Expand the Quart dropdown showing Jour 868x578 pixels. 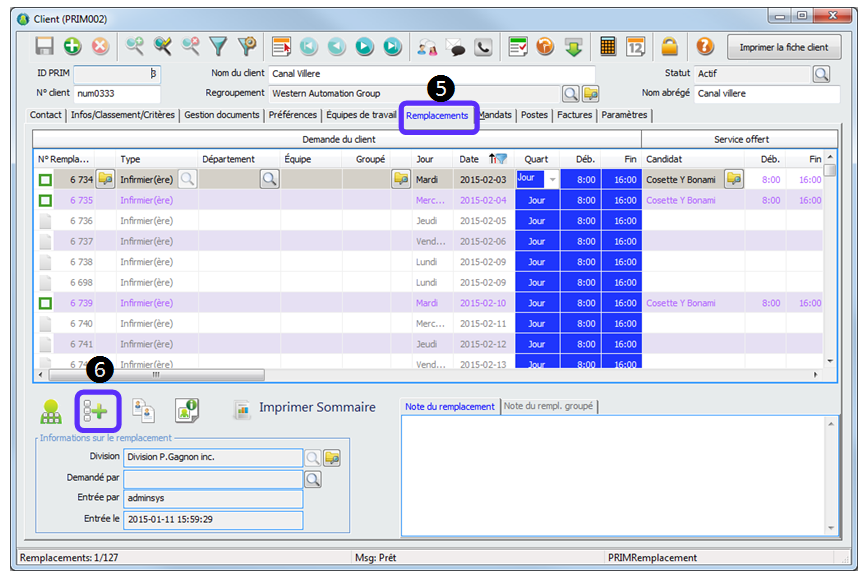[x=552, y=179]
